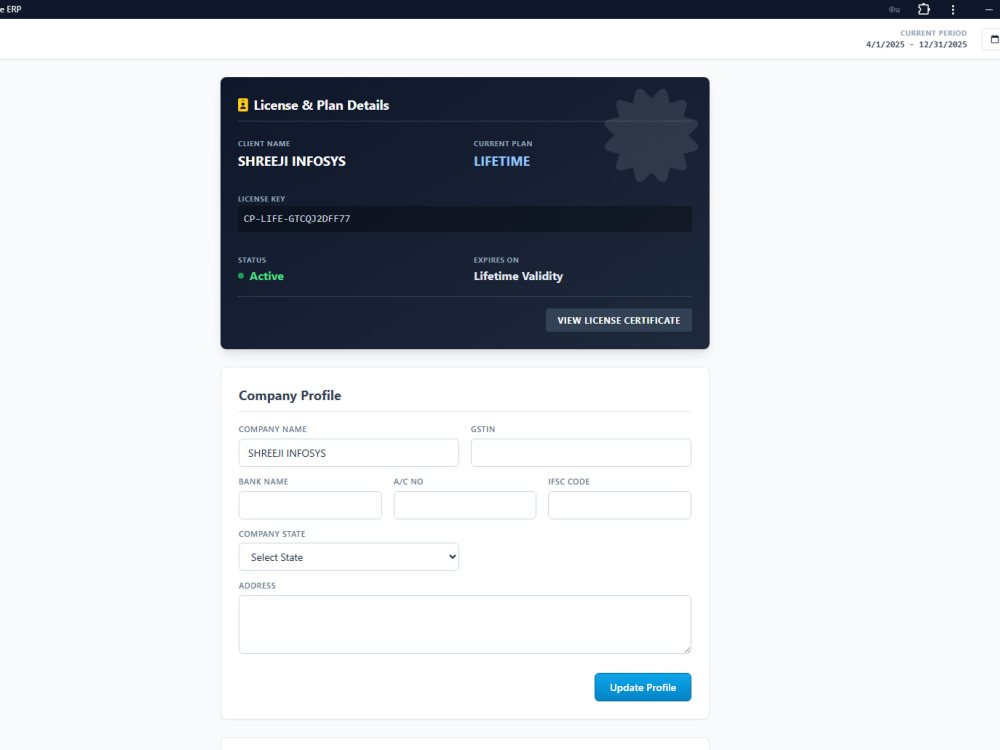Click the period dates 4/1/2025 - 12/31/2025
1000x750 pixels.
916,45
